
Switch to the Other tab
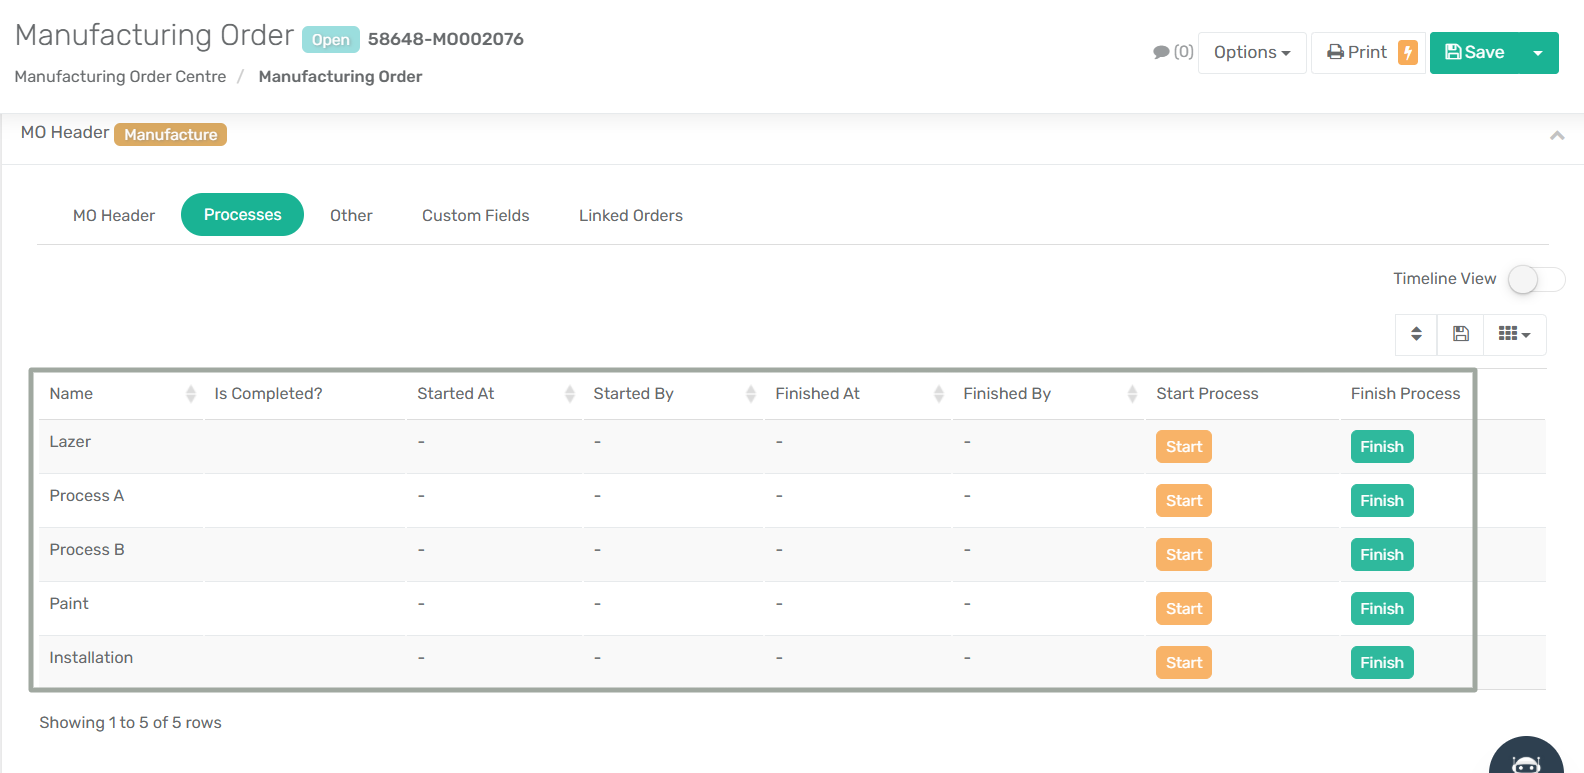(x=351, y=216)
